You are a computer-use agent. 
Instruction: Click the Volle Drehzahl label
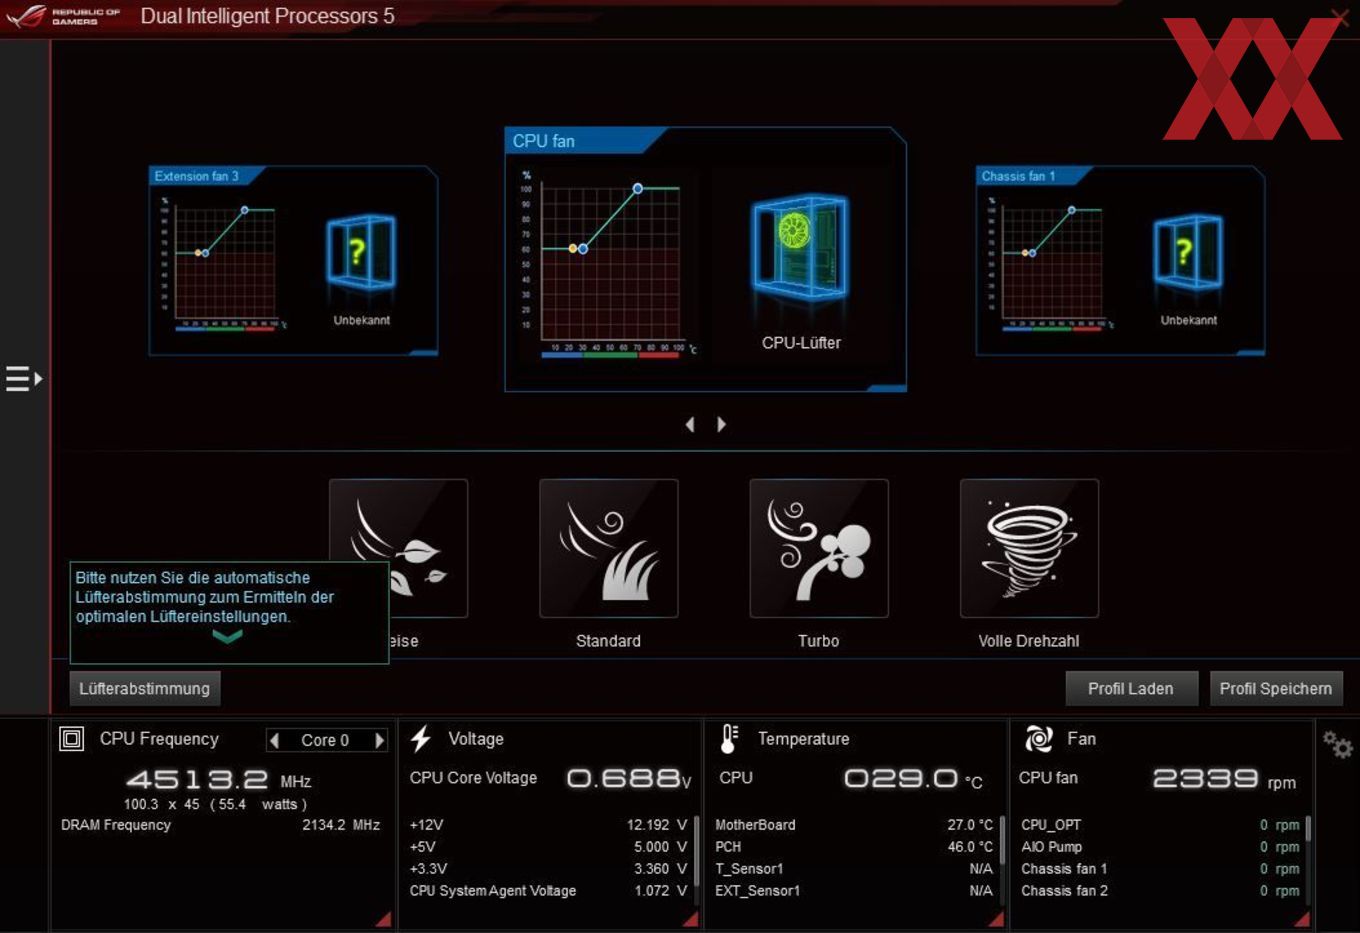(x=1029, y=641)
